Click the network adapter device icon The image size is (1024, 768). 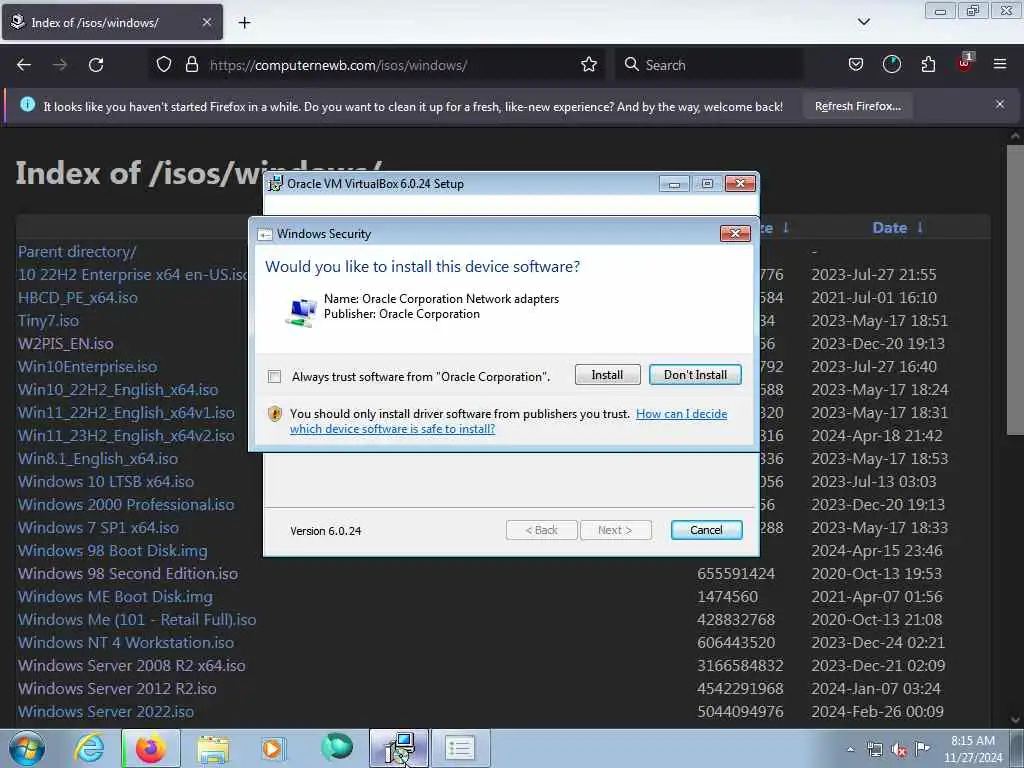pos(301,312)
